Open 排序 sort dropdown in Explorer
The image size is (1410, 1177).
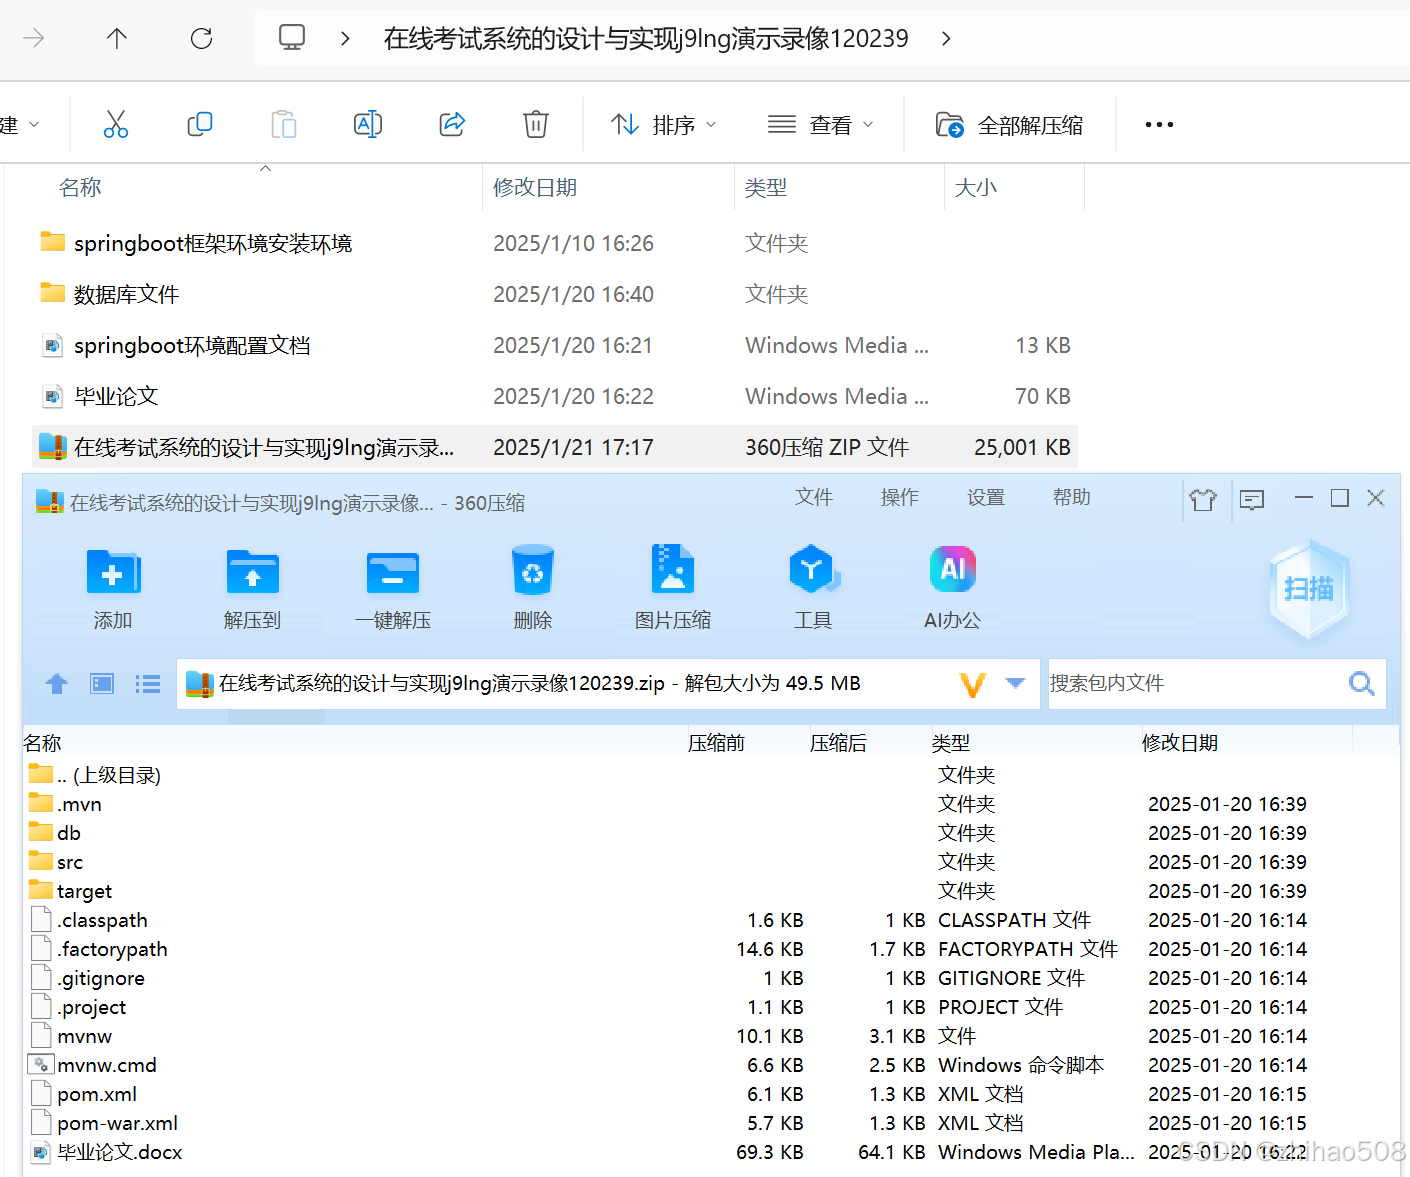[x=665, y=125]
